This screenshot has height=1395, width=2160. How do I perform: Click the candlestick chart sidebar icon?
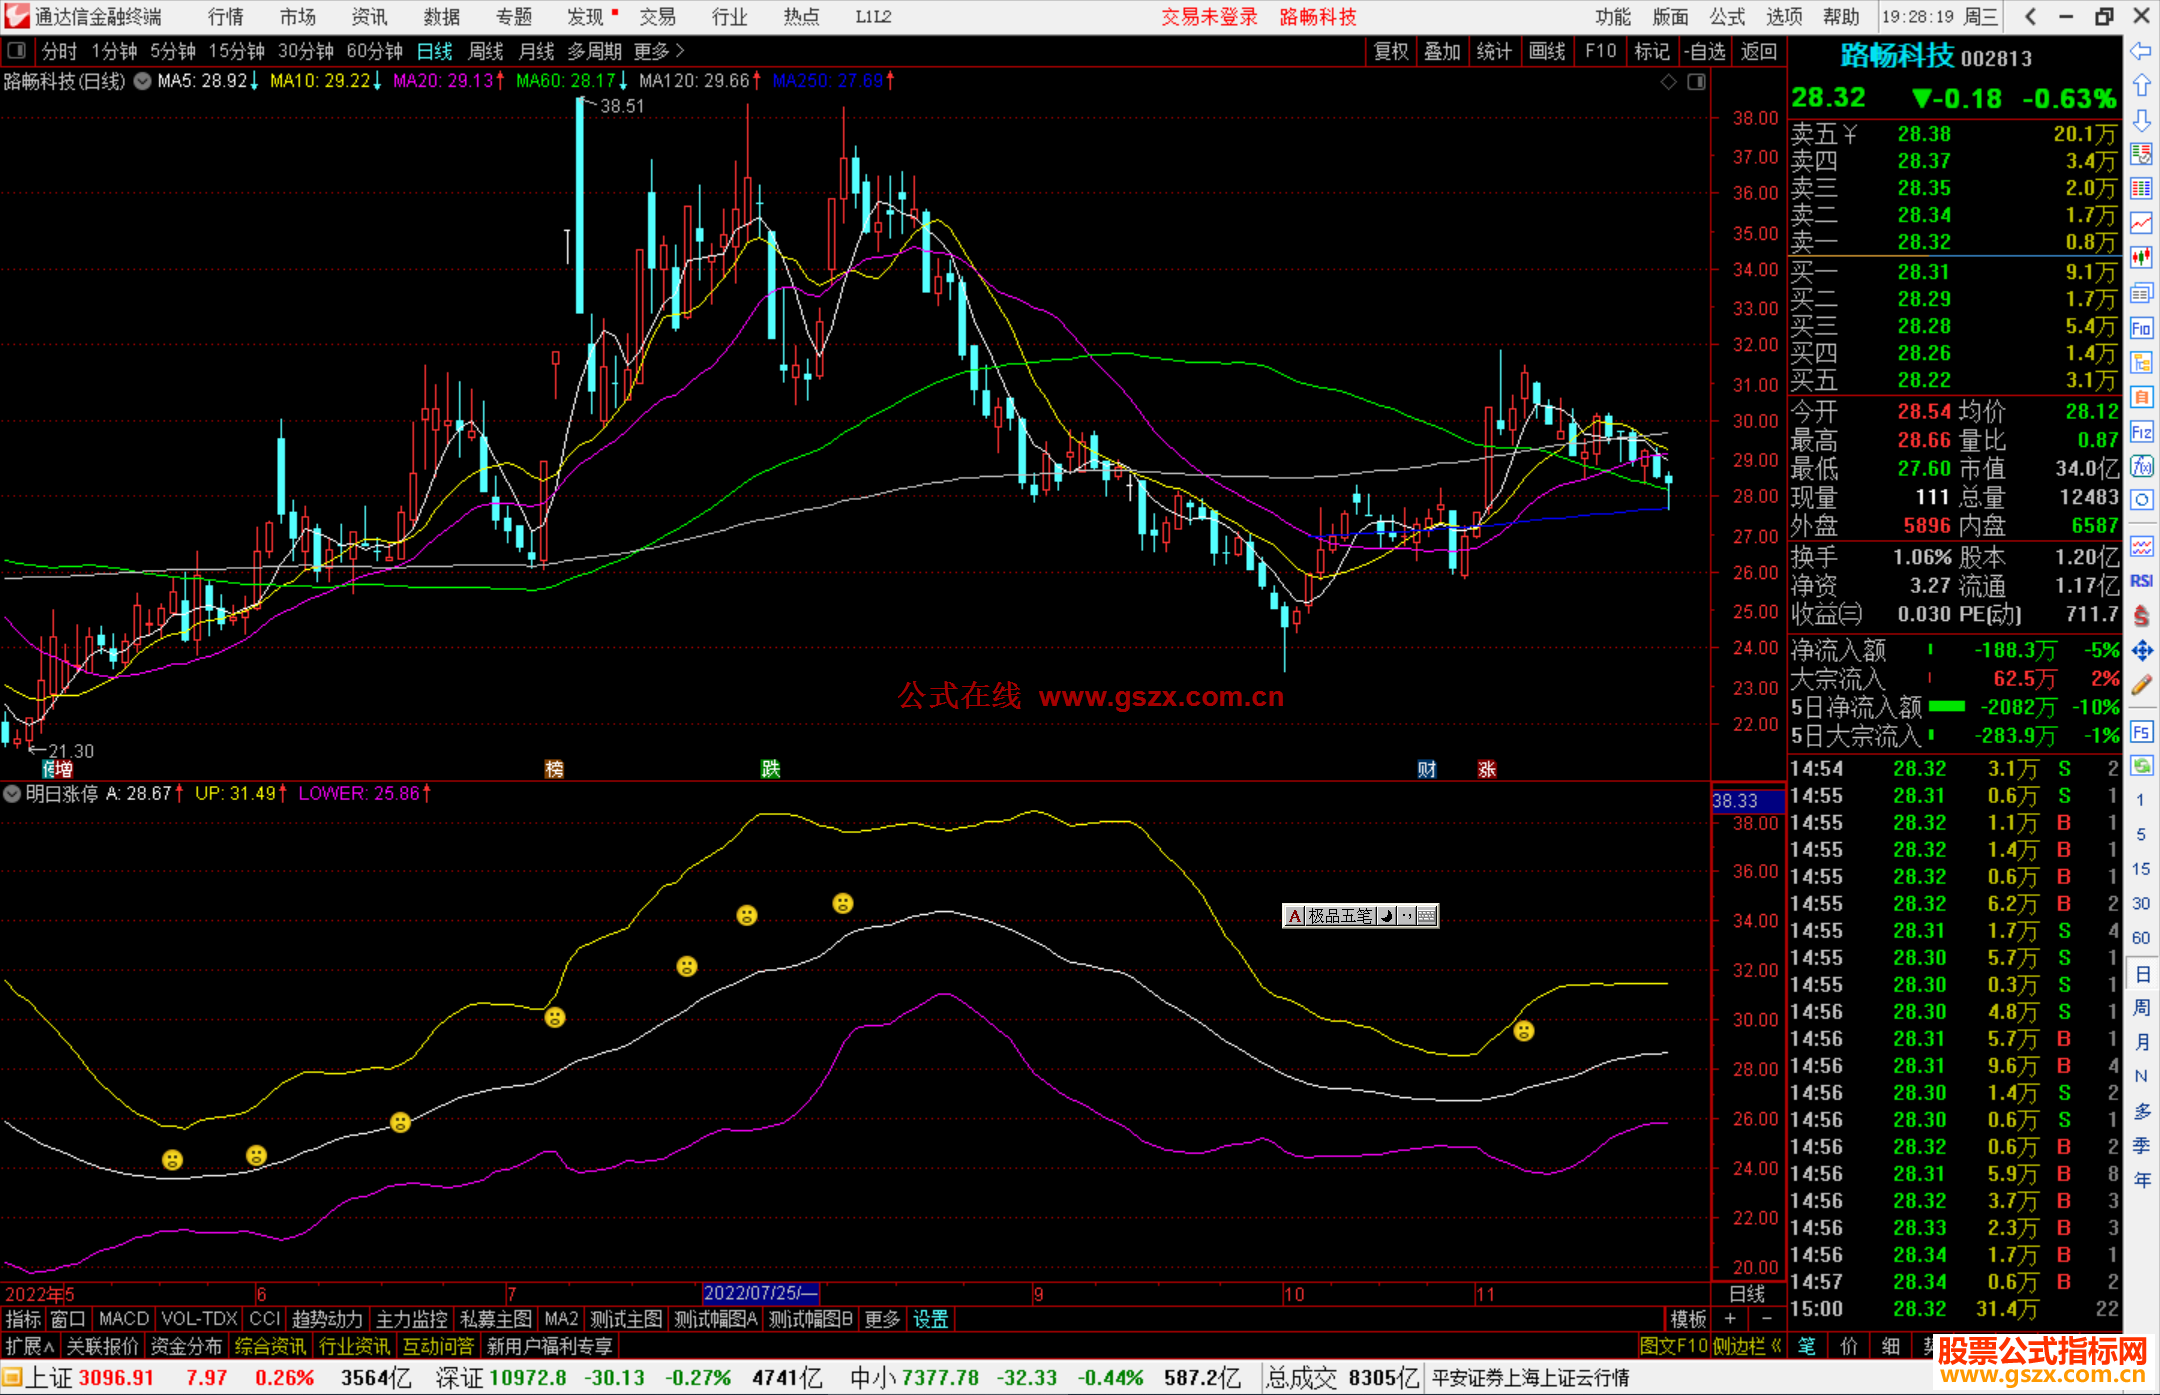2141,258
